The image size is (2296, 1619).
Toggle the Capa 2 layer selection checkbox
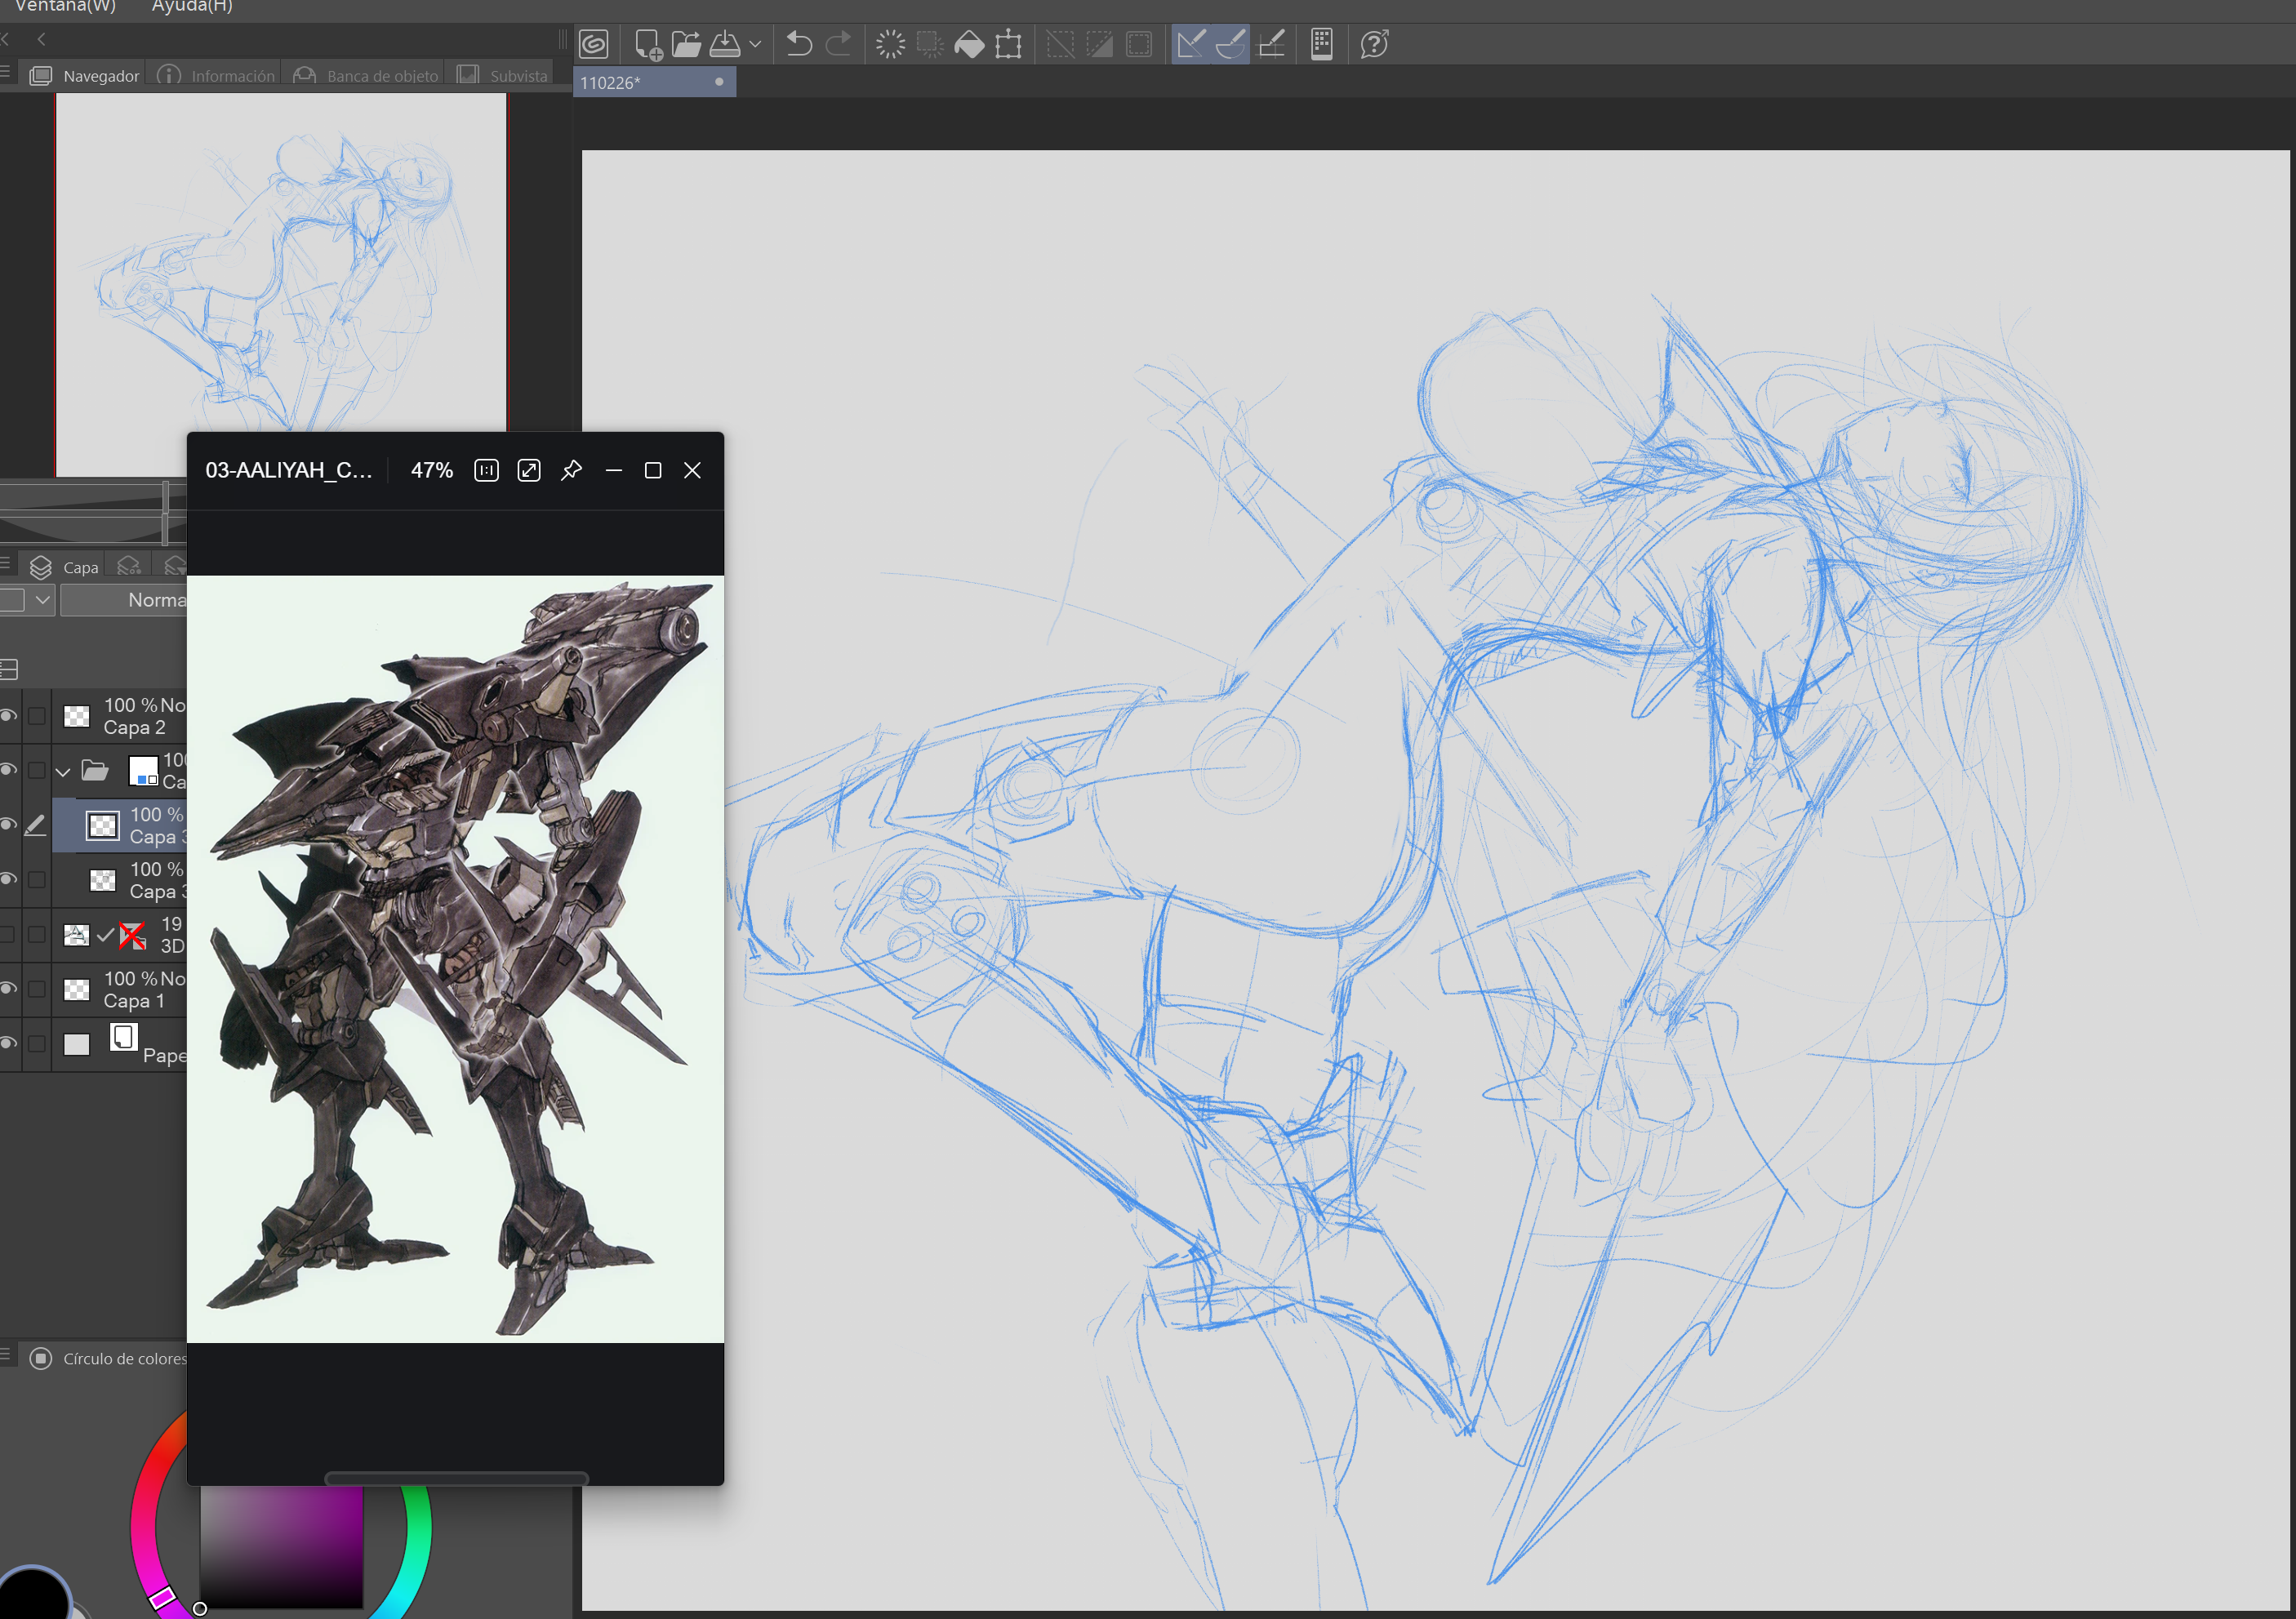(x=37, y=716)
